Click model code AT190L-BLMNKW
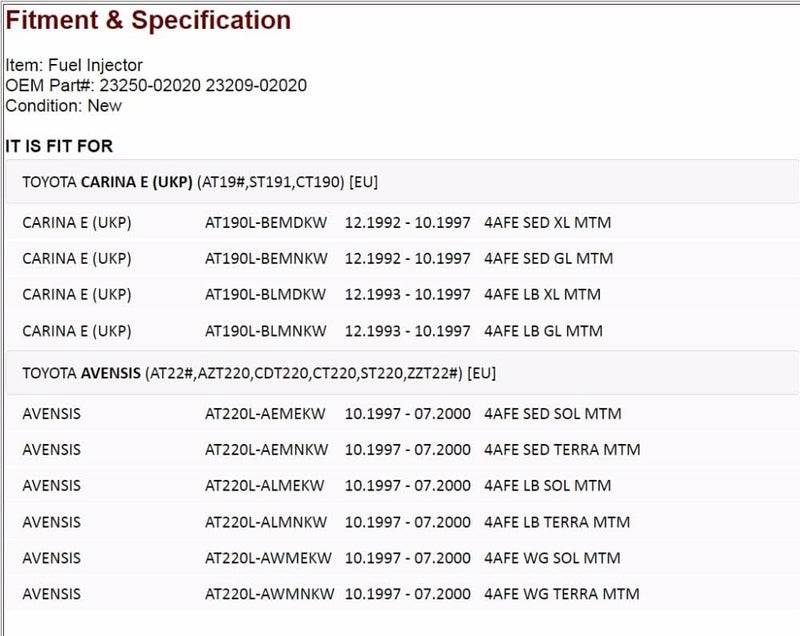 [x=266, y=330]
